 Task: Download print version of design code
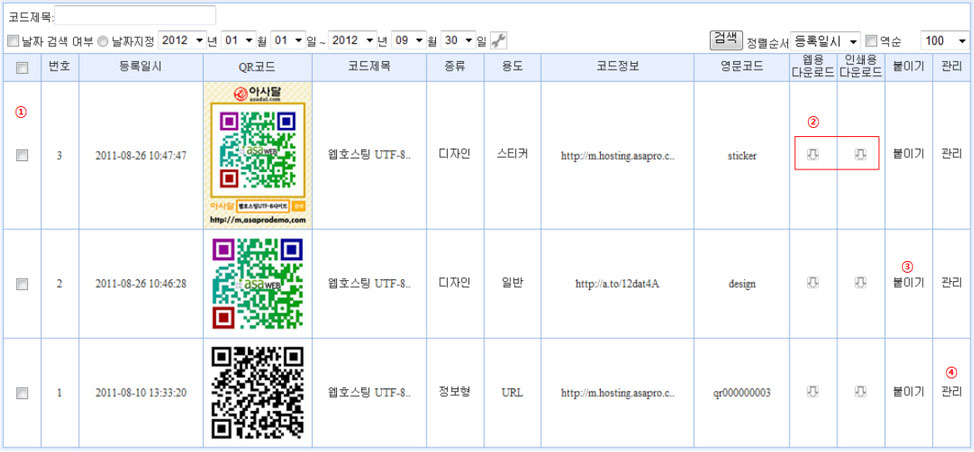860,283
